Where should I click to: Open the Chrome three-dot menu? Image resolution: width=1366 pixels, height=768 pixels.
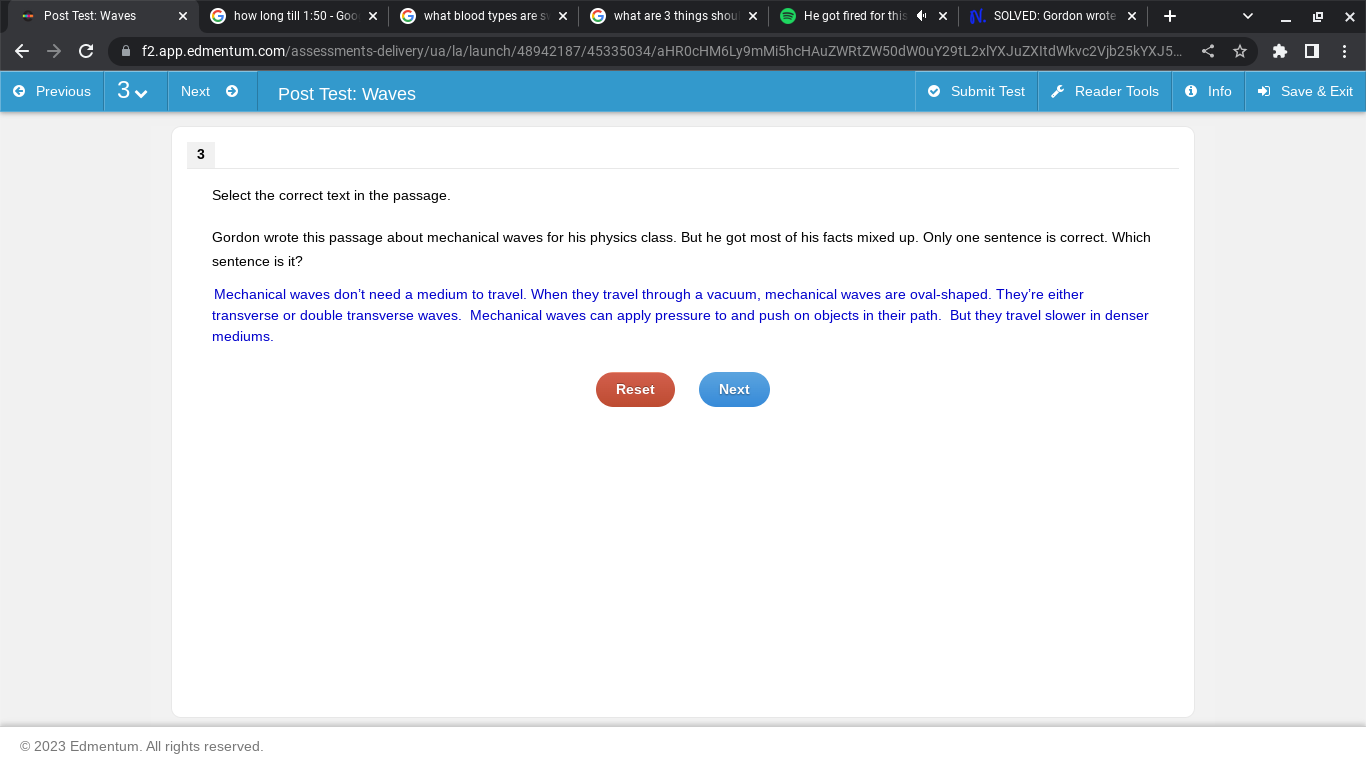(x=1345, y=51)
